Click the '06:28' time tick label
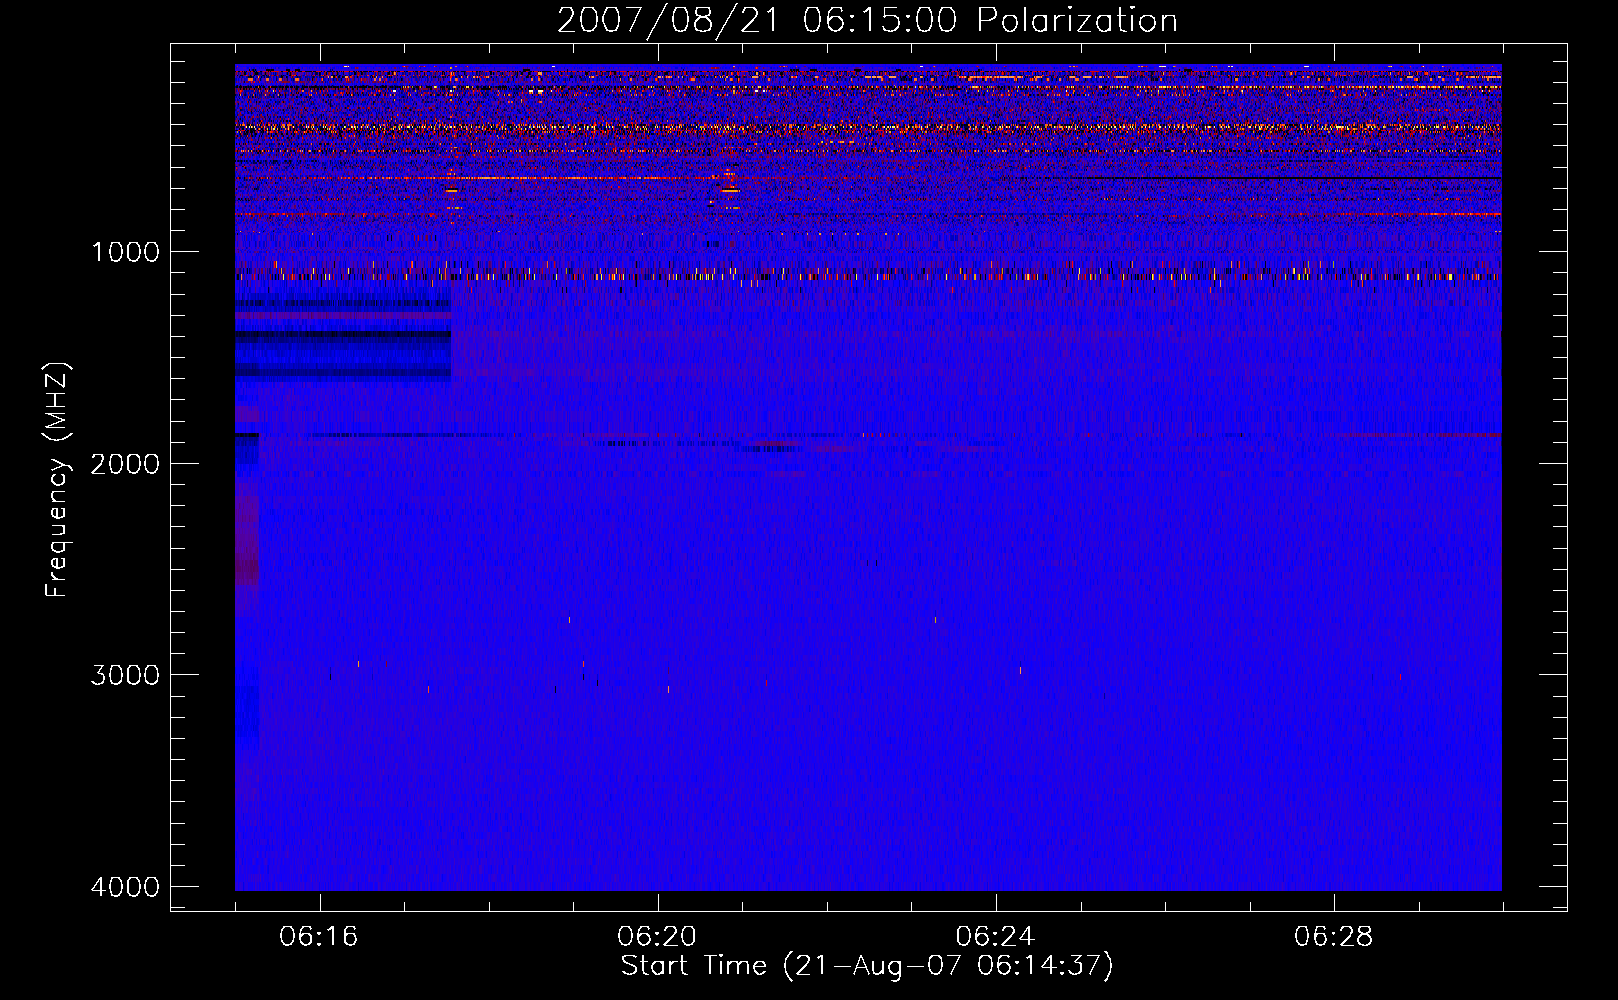1618x1000 pixels. tap(1333, 936)
